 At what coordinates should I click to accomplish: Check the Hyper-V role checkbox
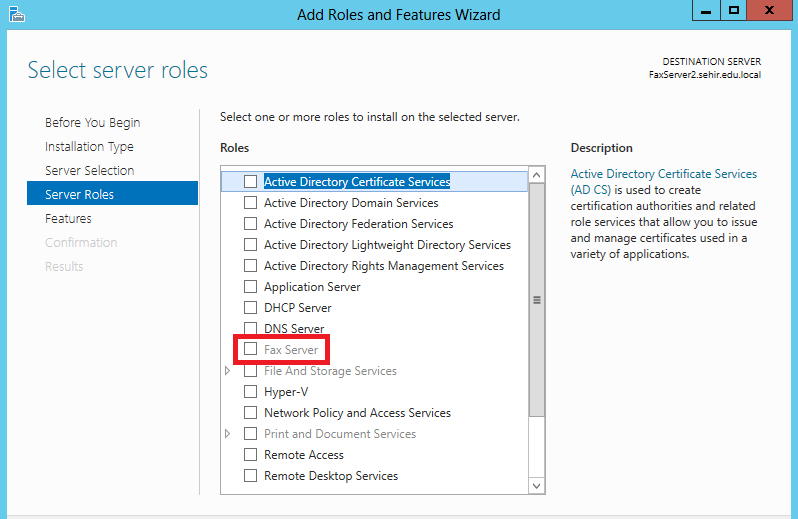tap(250, 392)
